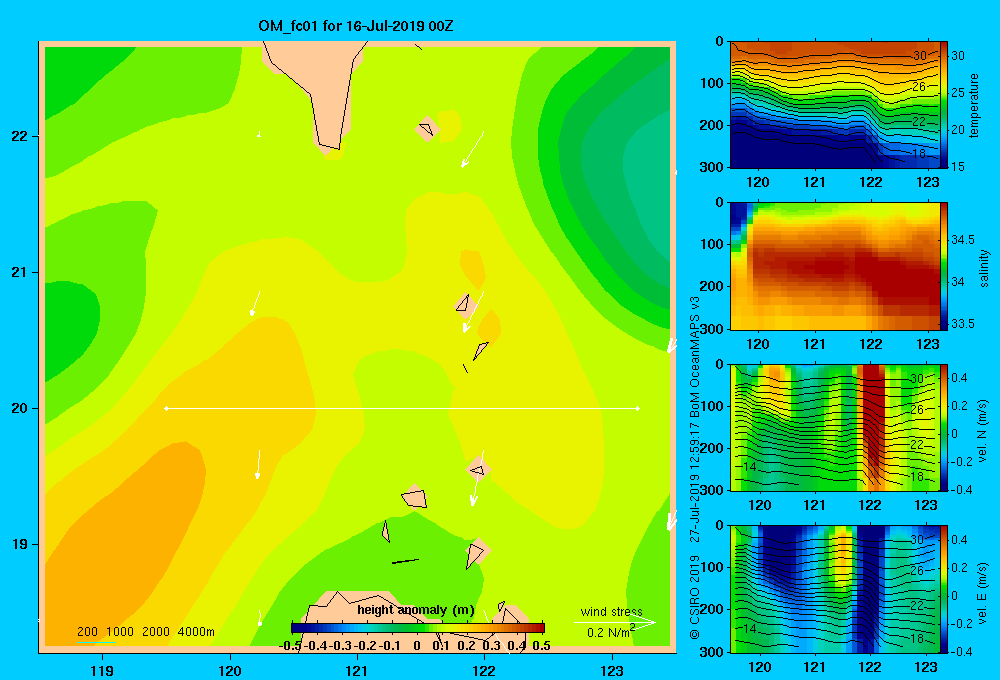Click the vel. N section plot

[x=834, y=427]
